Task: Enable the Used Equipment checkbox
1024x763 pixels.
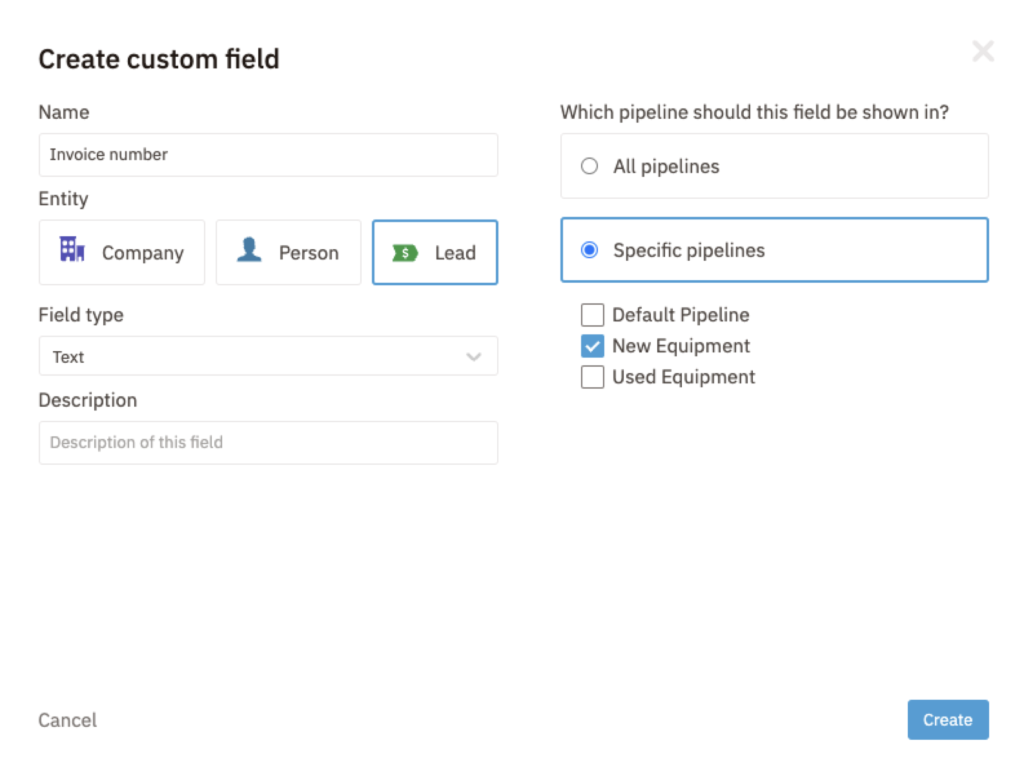Action: pos(593,377)
